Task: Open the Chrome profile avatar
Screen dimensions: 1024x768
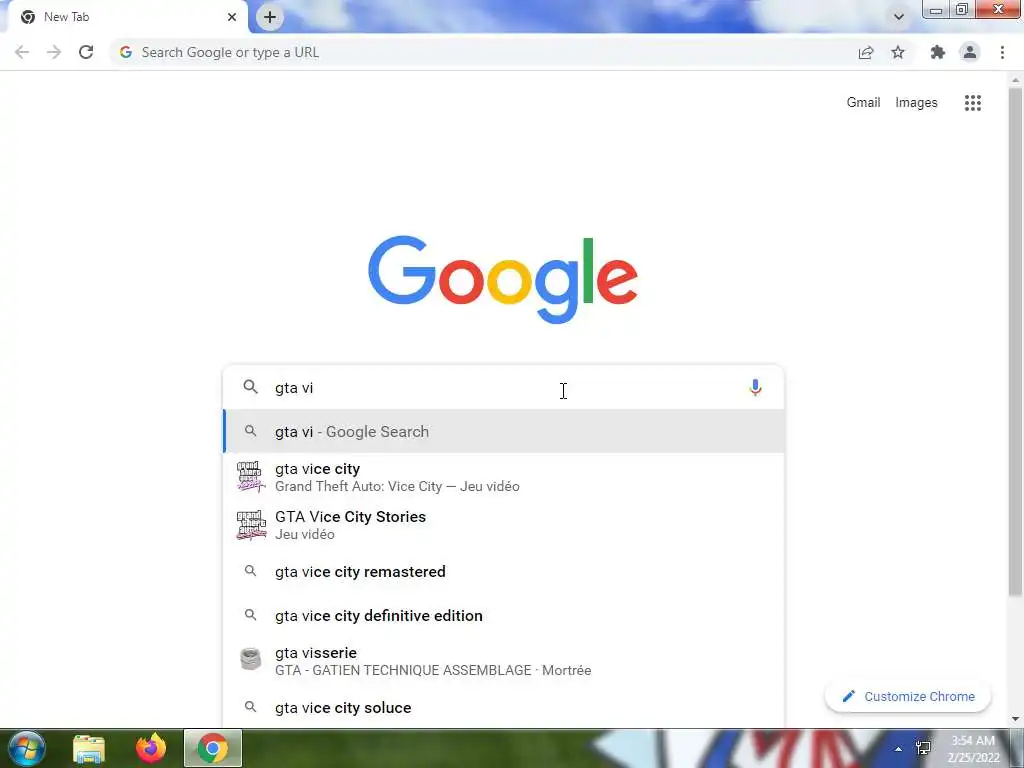Action: click(970, 52)
